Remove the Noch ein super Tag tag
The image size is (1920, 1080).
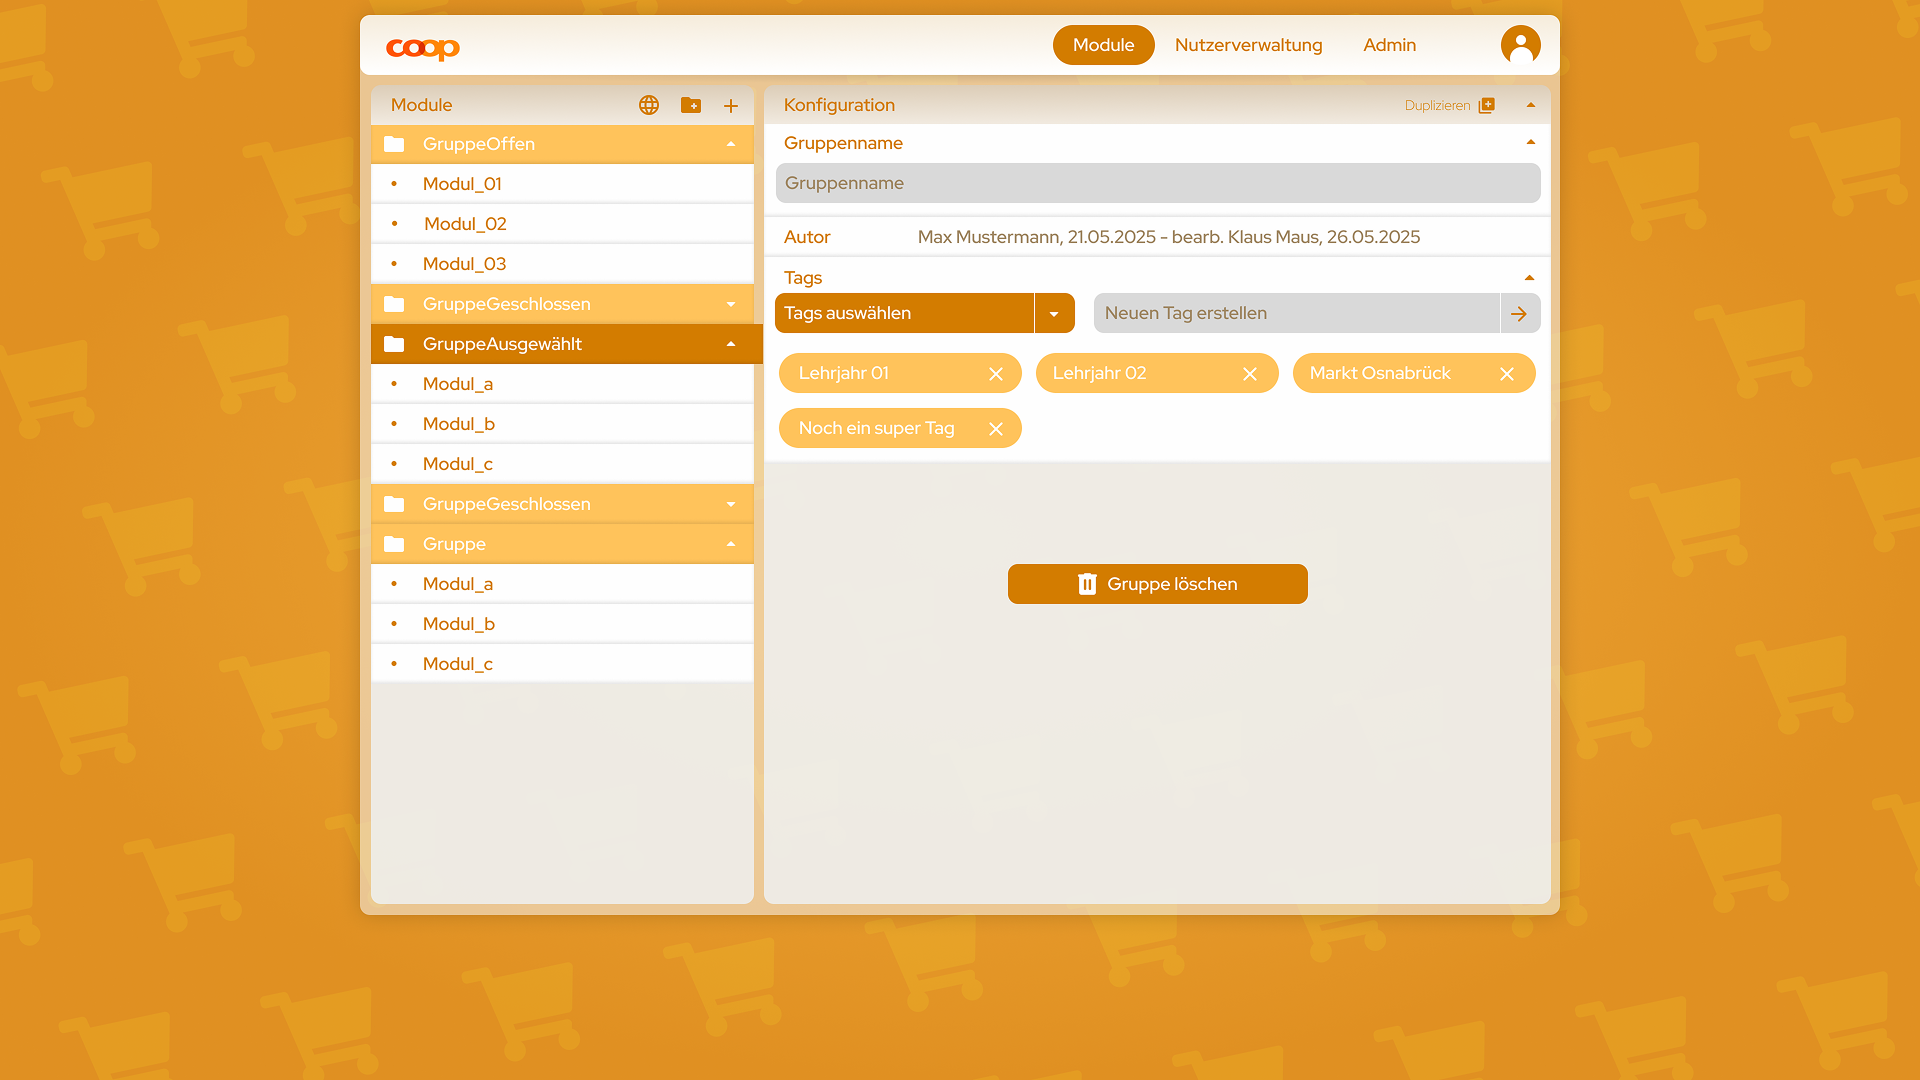point(996,429)
